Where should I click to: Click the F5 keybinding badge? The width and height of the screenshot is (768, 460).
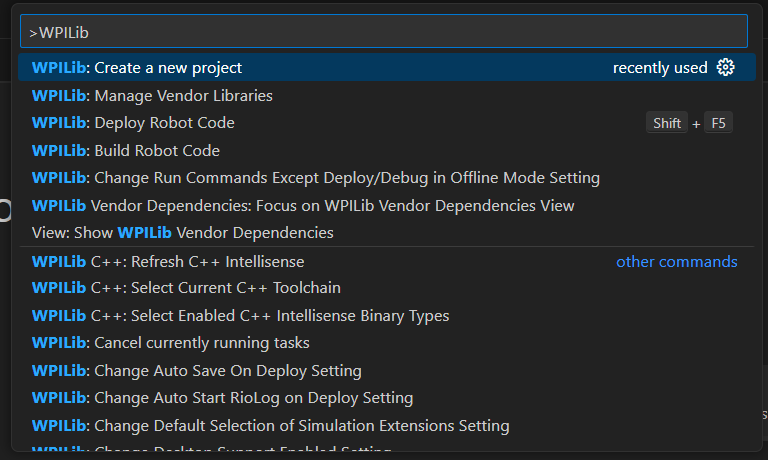pyautogui.click(x=718, y=124)
